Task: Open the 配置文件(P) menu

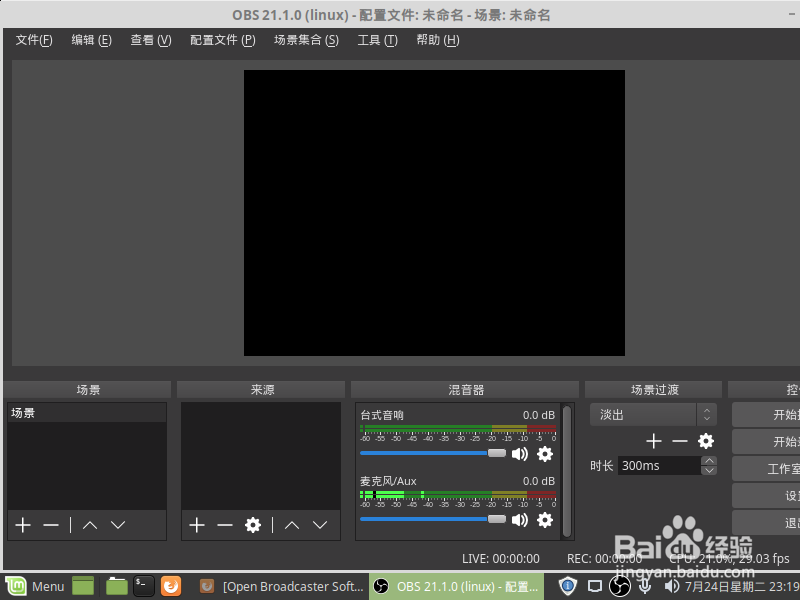Action: [222, 40]
